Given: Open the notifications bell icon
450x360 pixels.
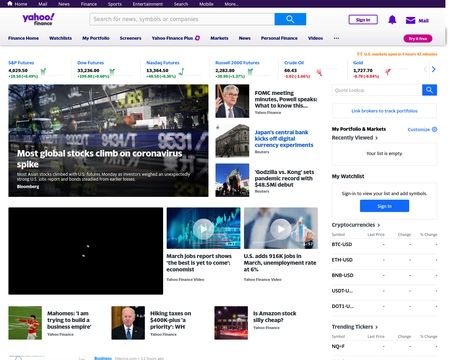Looking at the screenshot, I should pyautogui.click(x=392, y=20).
